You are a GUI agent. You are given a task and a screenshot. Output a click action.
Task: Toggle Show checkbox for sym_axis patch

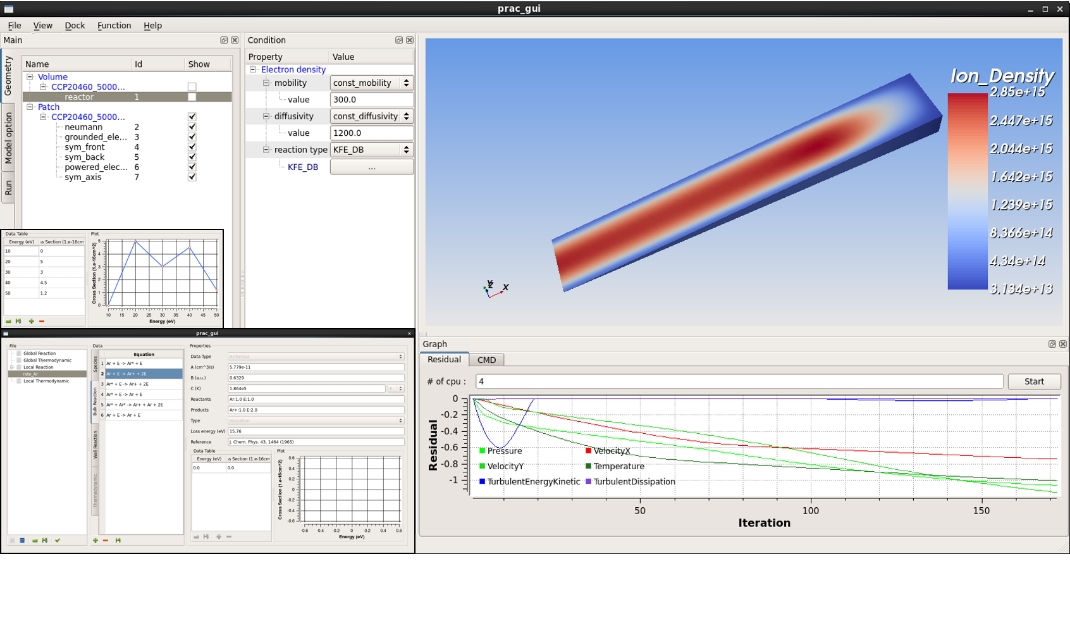coord(192,177)
